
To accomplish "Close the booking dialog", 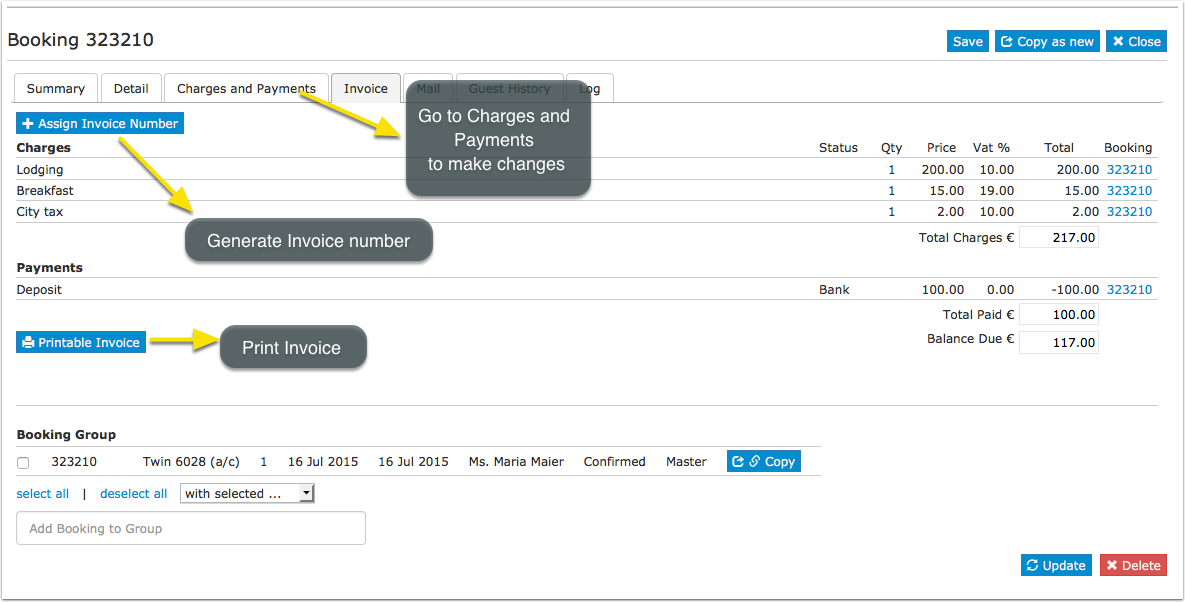I will pos(1137,42).
